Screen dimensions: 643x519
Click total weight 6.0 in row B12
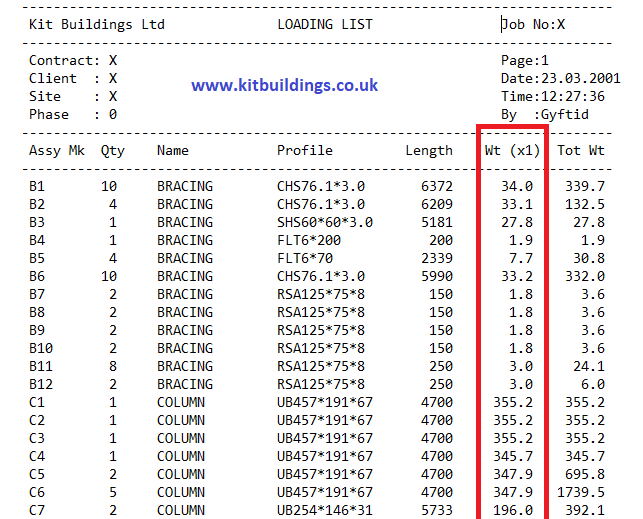coord(593,384)
